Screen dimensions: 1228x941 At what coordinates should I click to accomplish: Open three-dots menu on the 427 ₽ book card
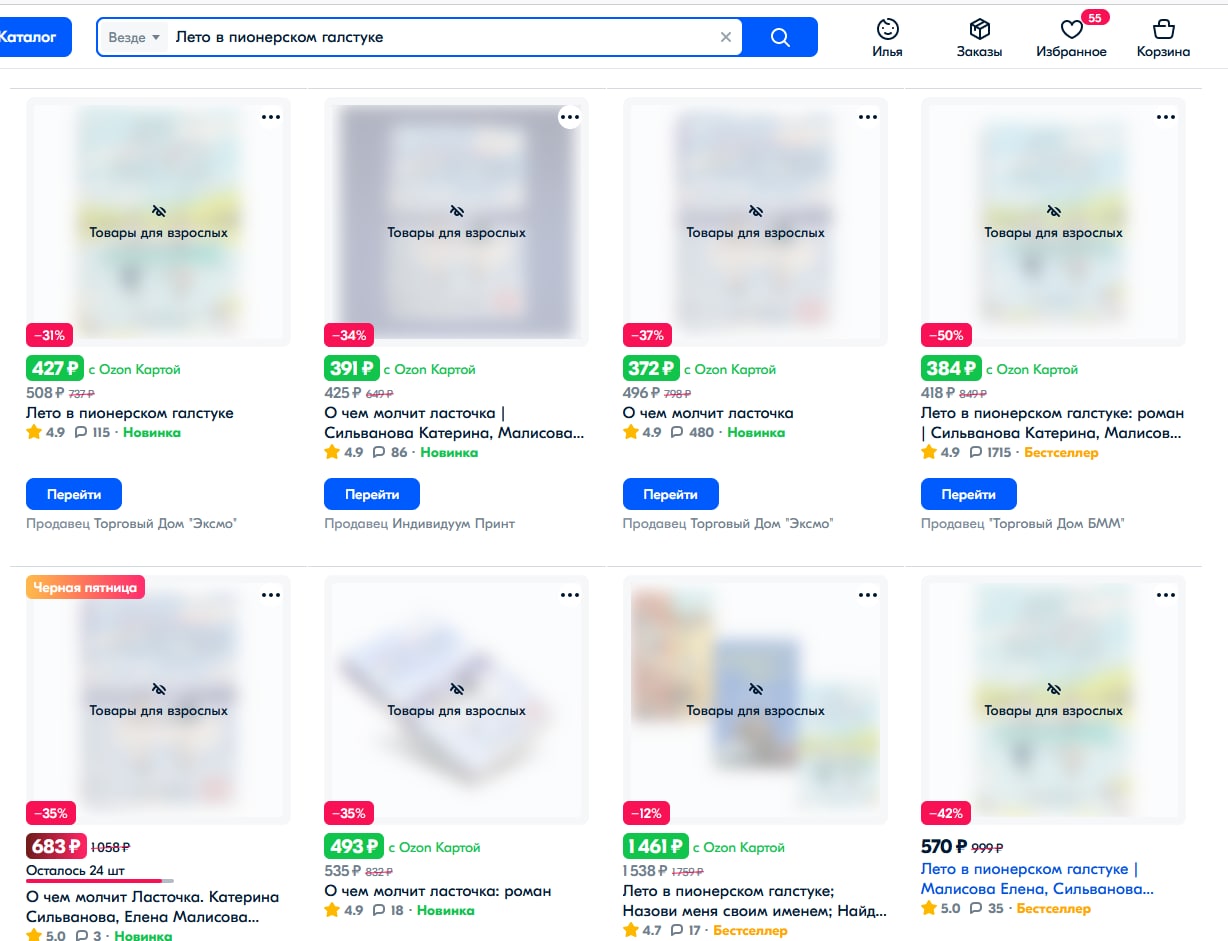point(271,117)
